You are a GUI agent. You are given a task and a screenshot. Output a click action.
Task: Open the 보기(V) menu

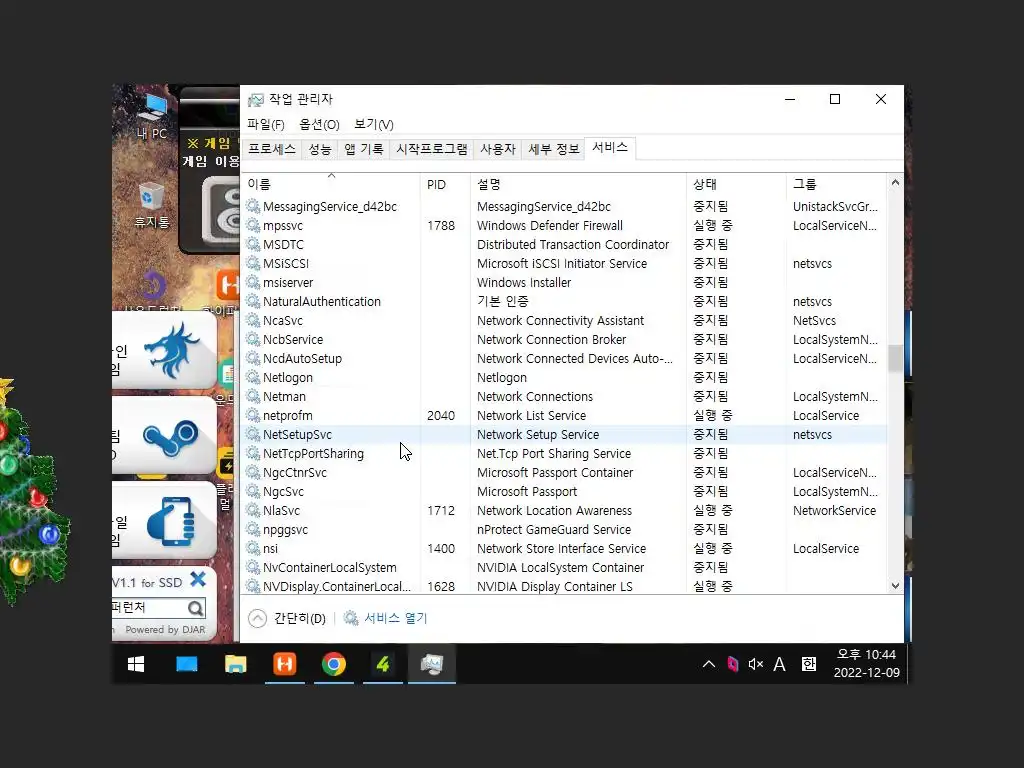click(374, 124)
